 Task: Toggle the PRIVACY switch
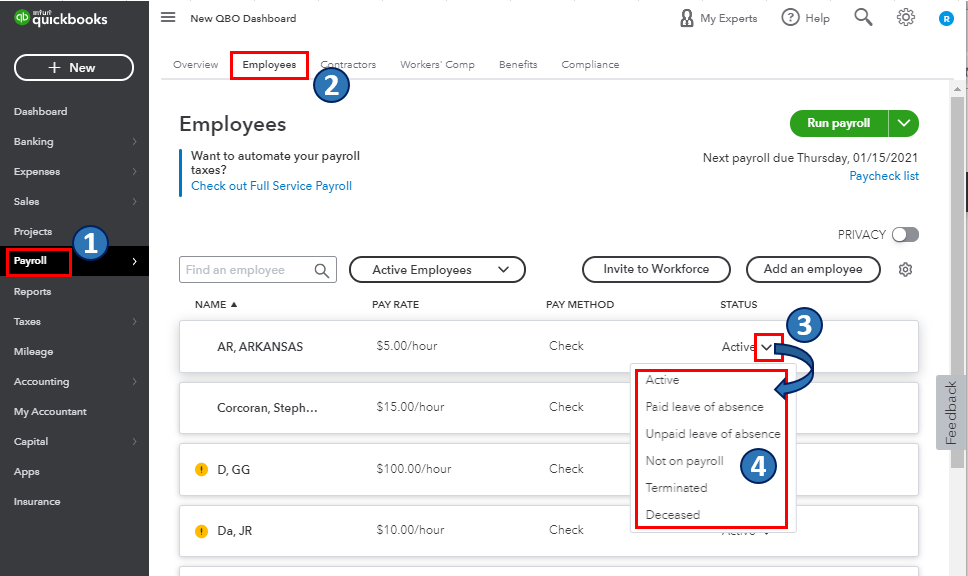tap(905, 234)
